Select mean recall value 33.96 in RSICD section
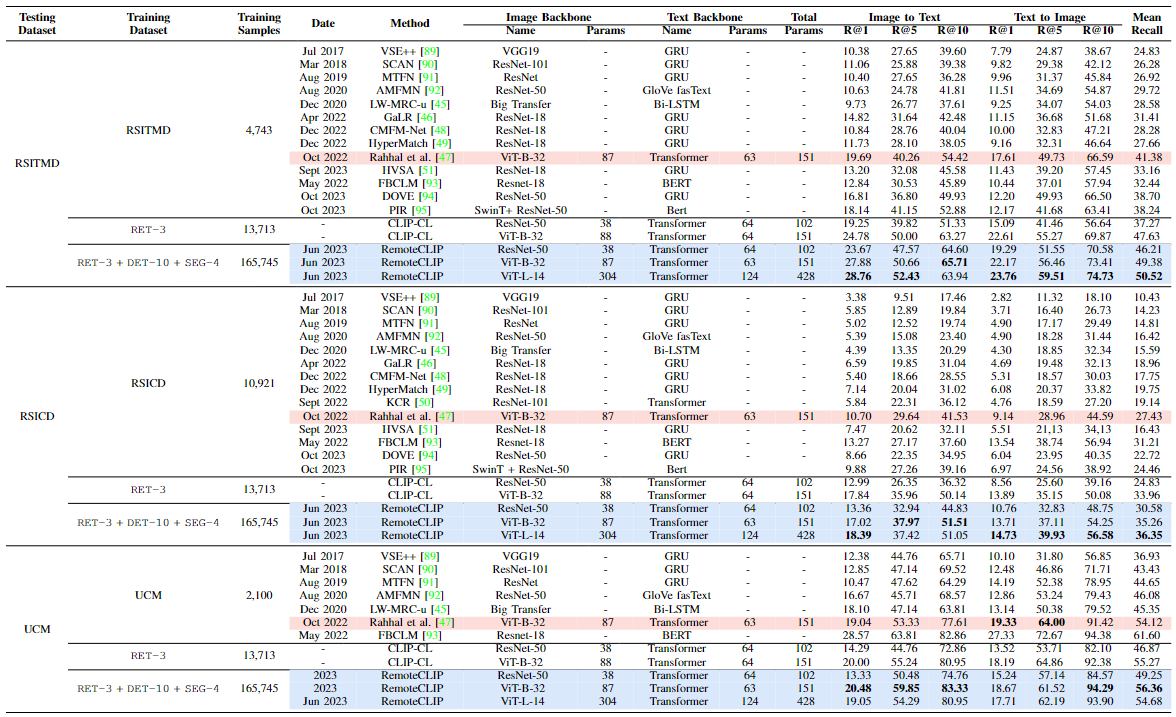Image resolution: width=1176 pixels, height=717 pixels. click(1147, 496)
